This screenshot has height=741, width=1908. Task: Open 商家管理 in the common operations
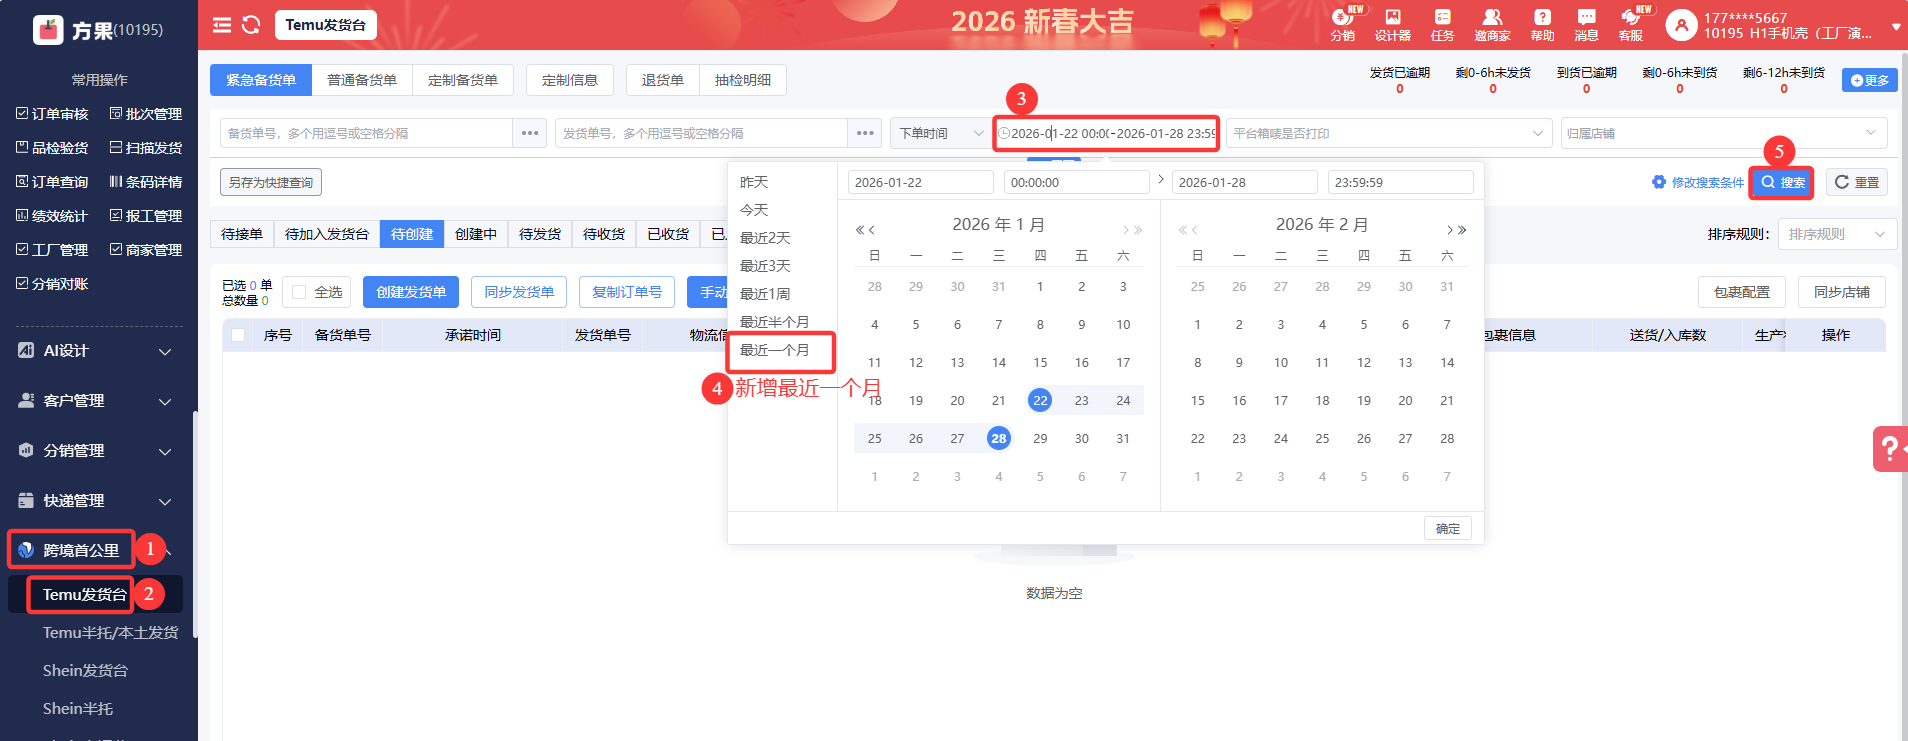pyautogui.click(x=146, y=250)
